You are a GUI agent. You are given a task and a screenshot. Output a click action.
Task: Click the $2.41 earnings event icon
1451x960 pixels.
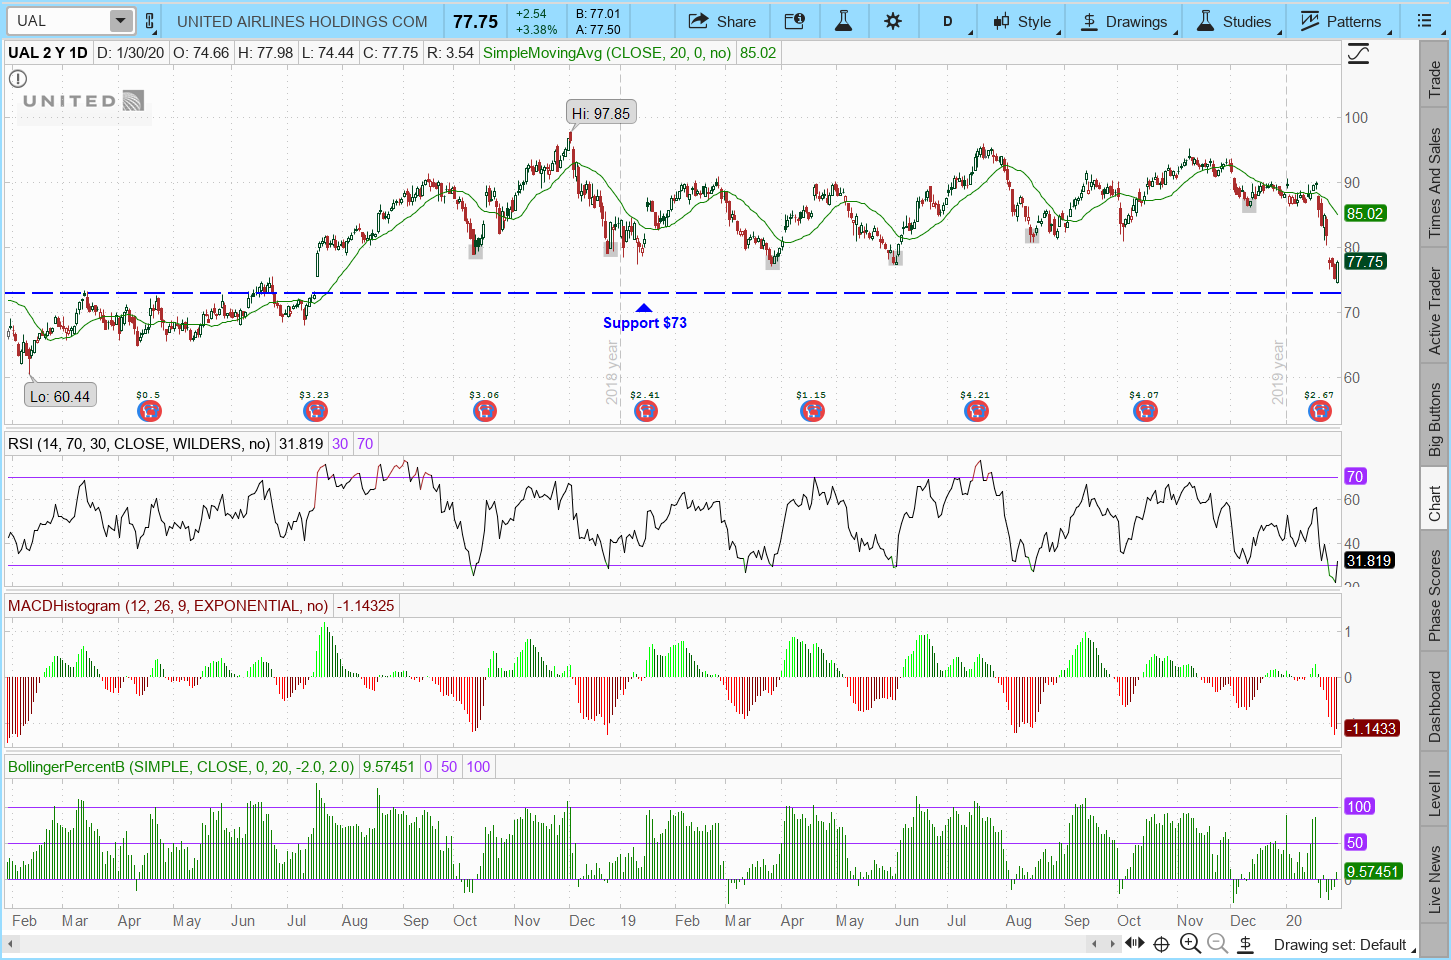646,410
